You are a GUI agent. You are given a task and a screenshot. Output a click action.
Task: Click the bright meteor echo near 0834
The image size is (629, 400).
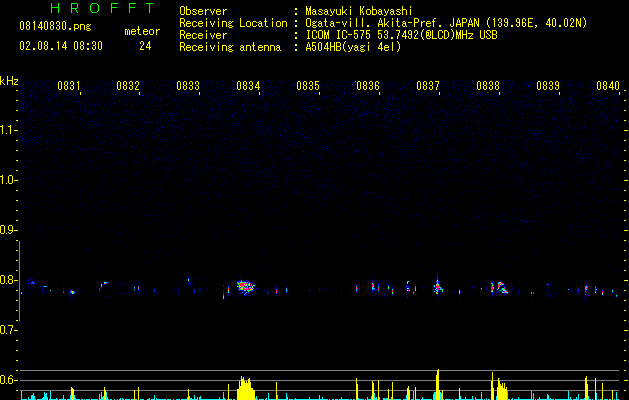click(x=246, y=286)
